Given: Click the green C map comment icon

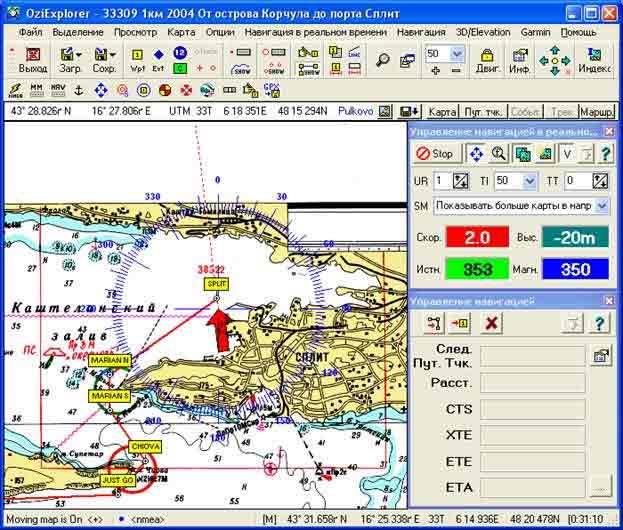Looking at the screenshot, I should [180, 68].
